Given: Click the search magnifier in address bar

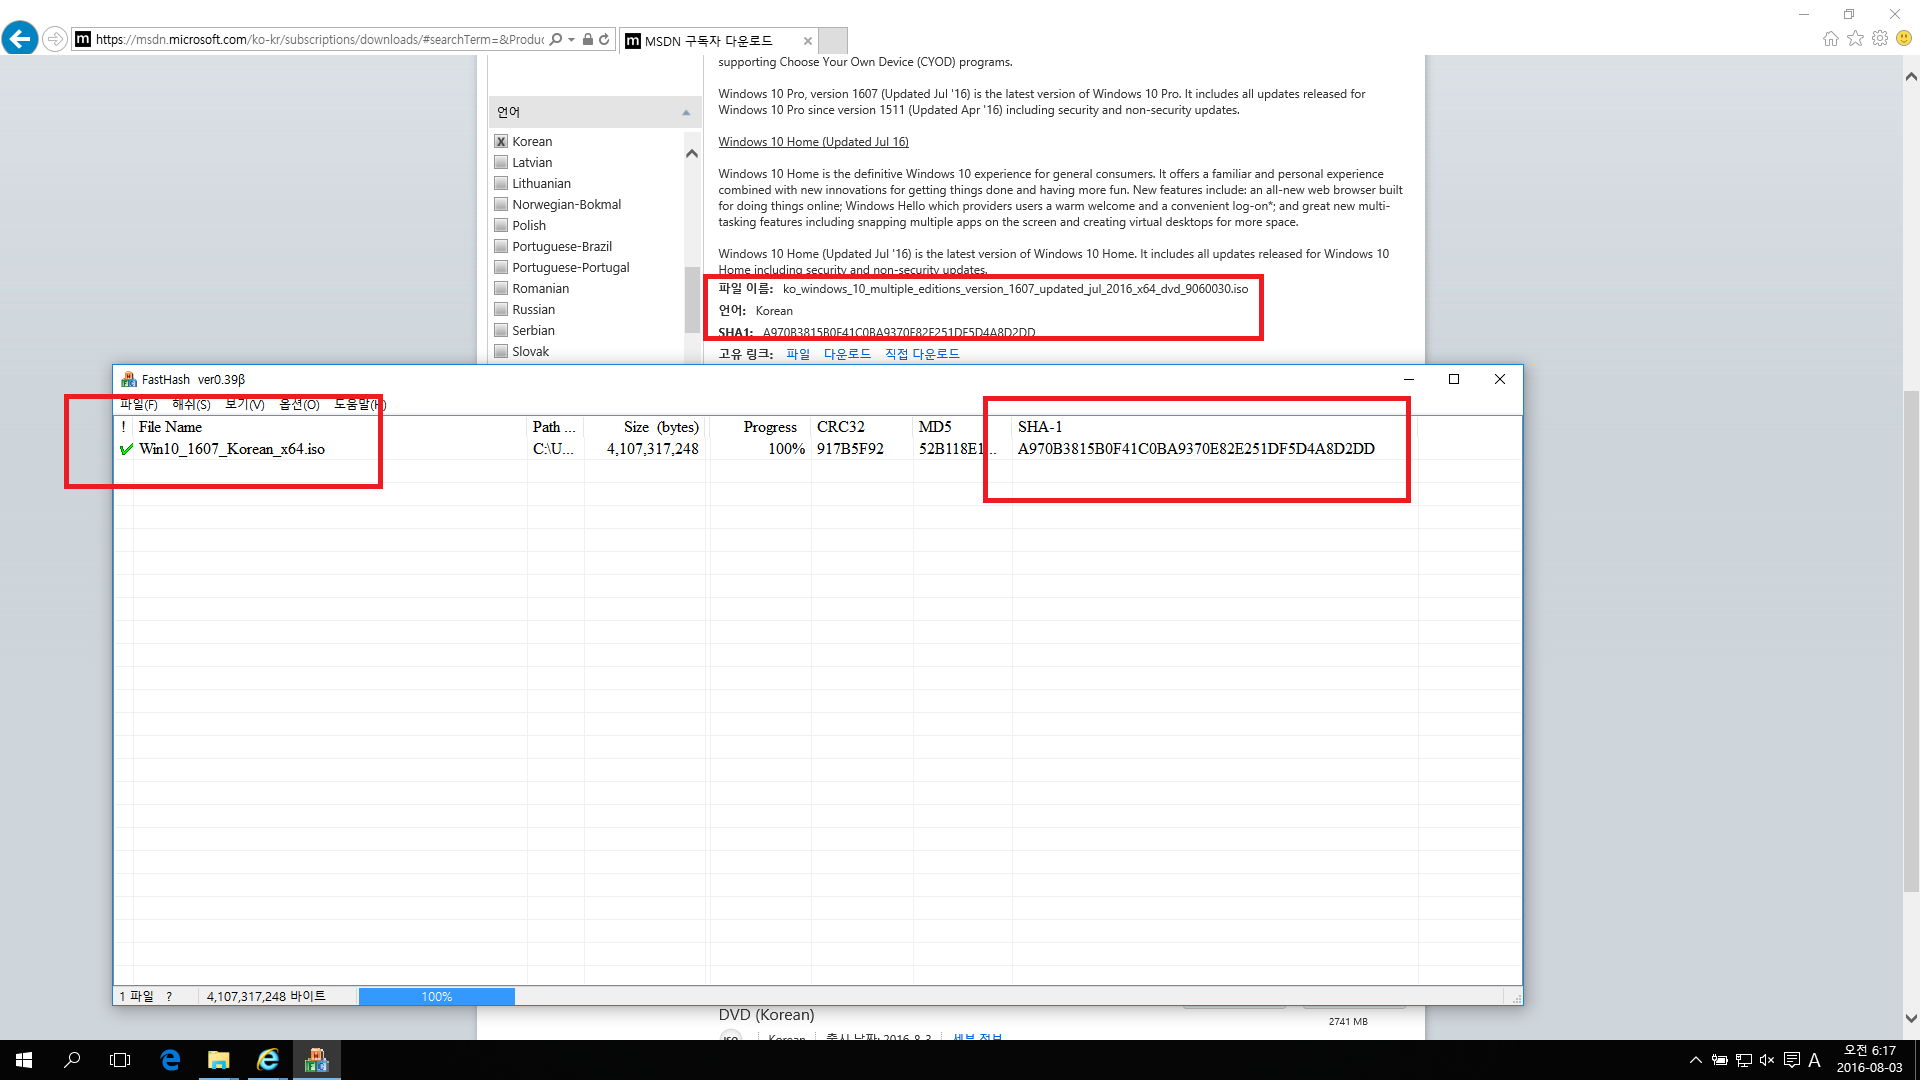Looking at the screenshot, I should [556, 39].
